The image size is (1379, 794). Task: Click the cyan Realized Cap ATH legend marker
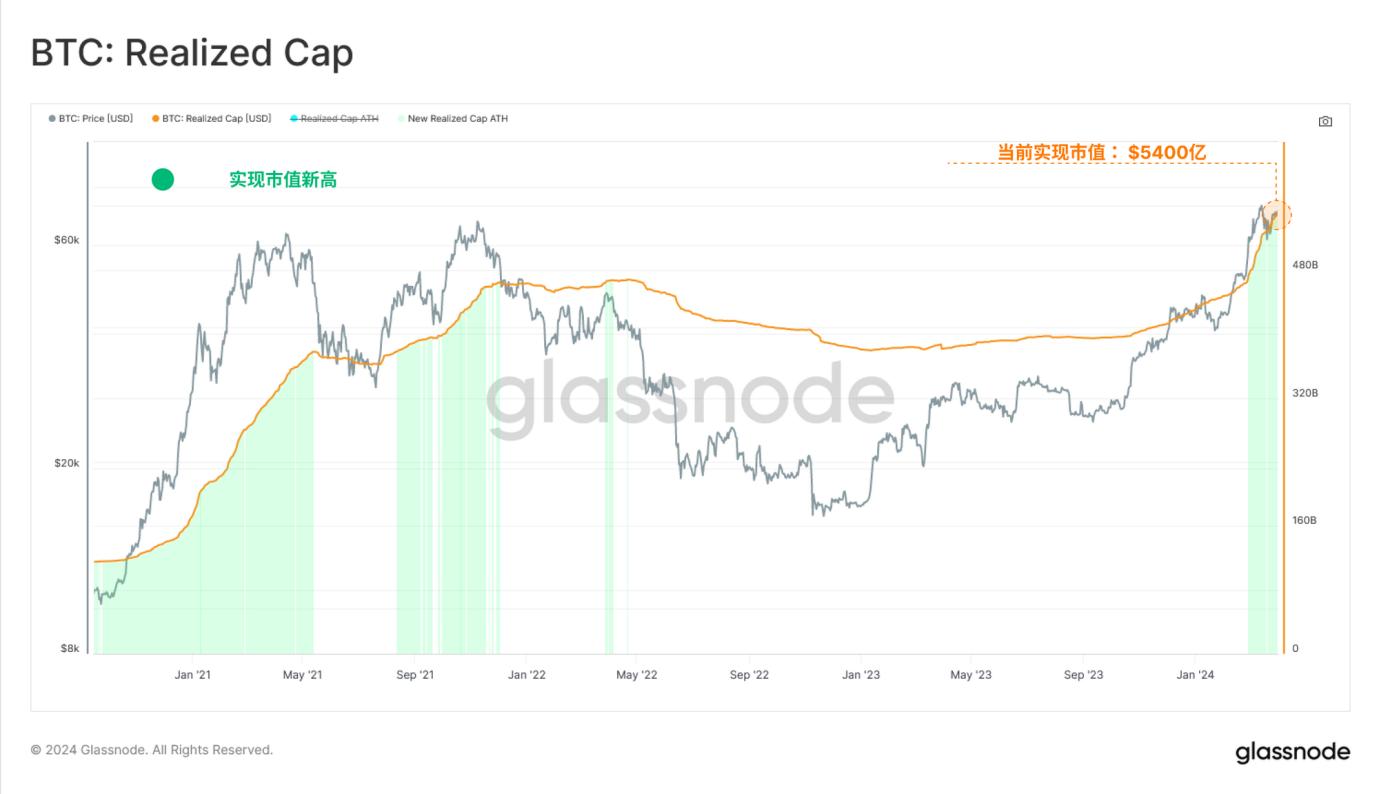coord(294,119)
